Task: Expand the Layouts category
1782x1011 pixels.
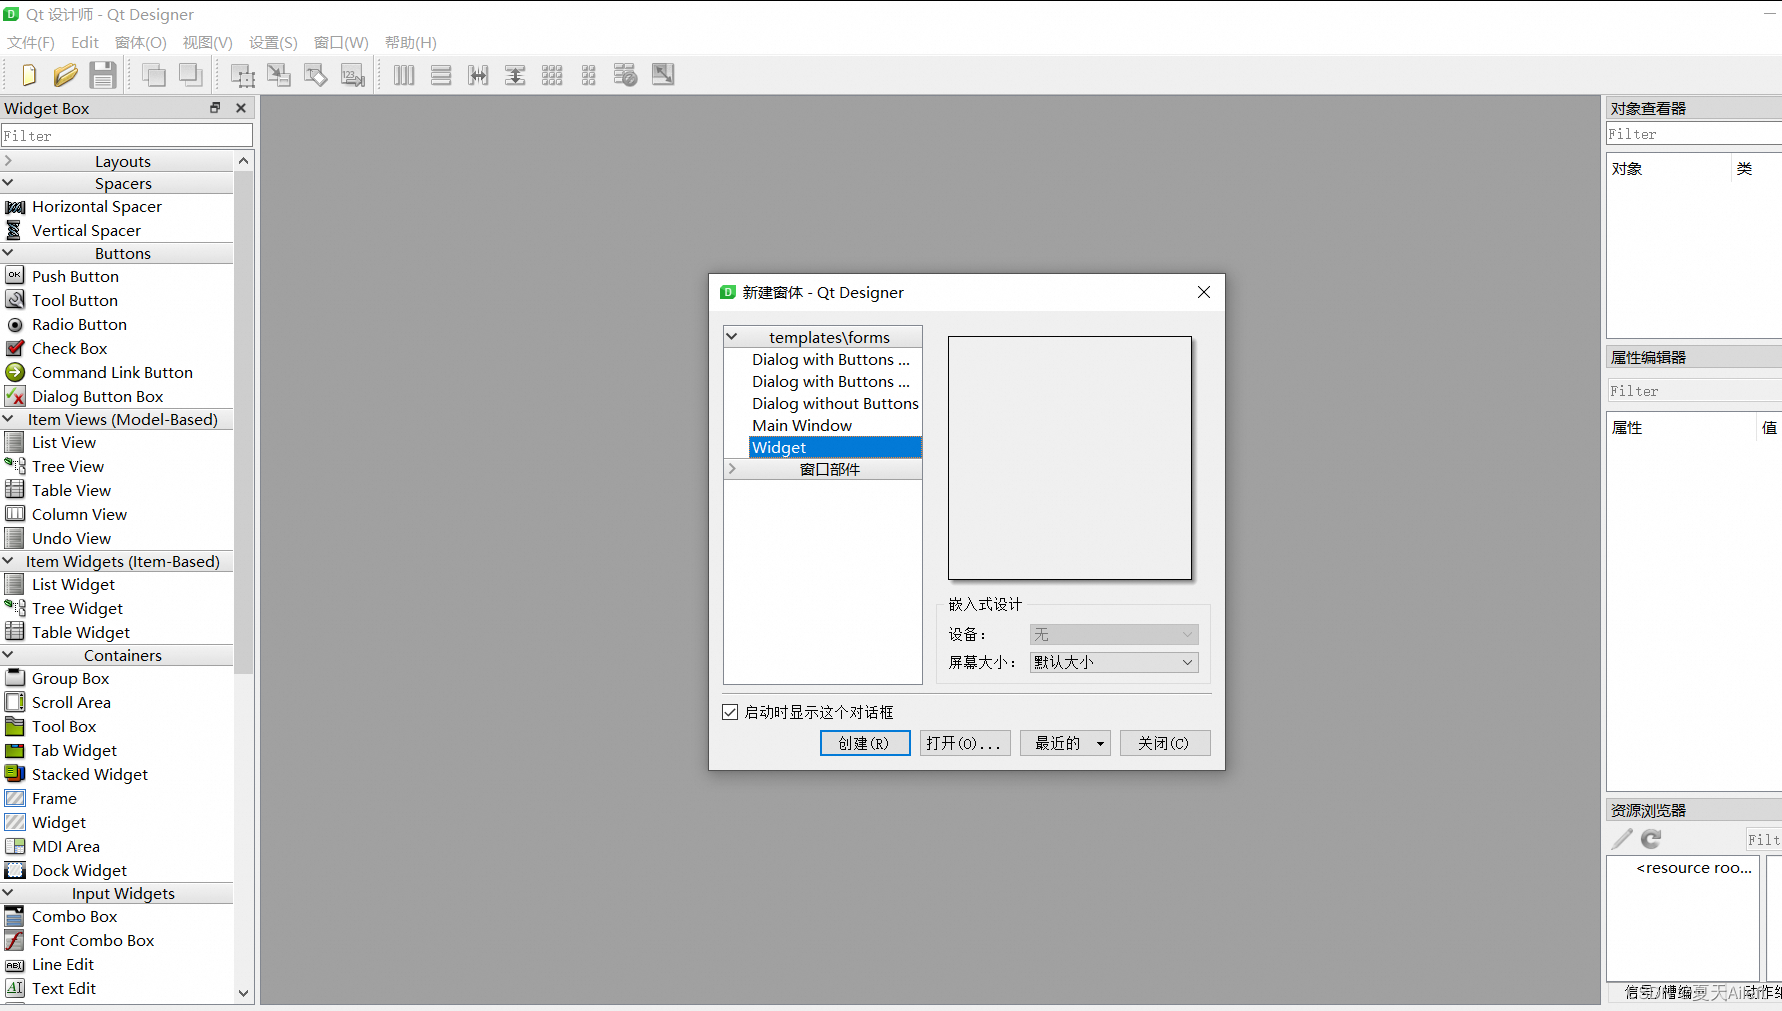Action: click(8, 161)
